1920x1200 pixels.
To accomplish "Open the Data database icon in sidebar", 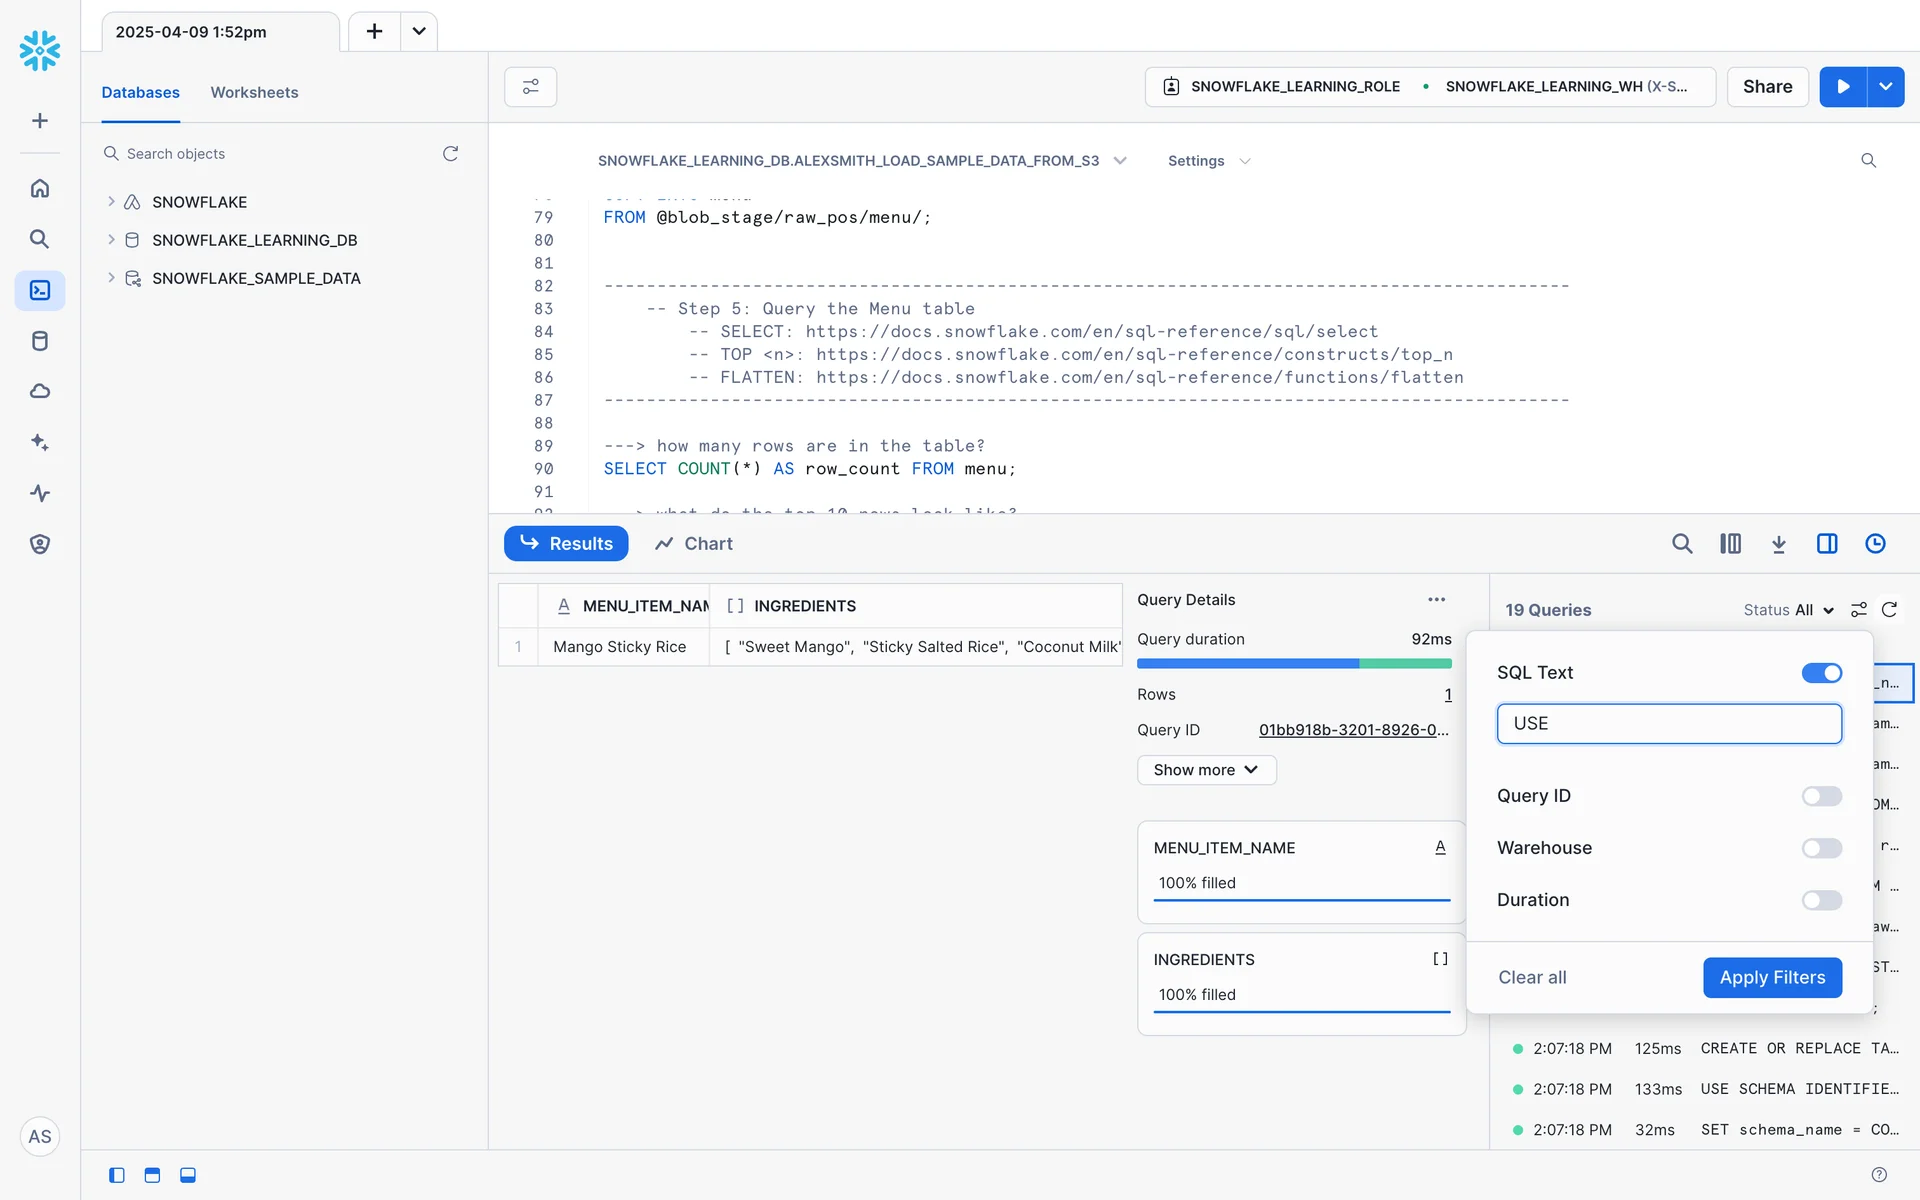I will (x=40, y=341).
